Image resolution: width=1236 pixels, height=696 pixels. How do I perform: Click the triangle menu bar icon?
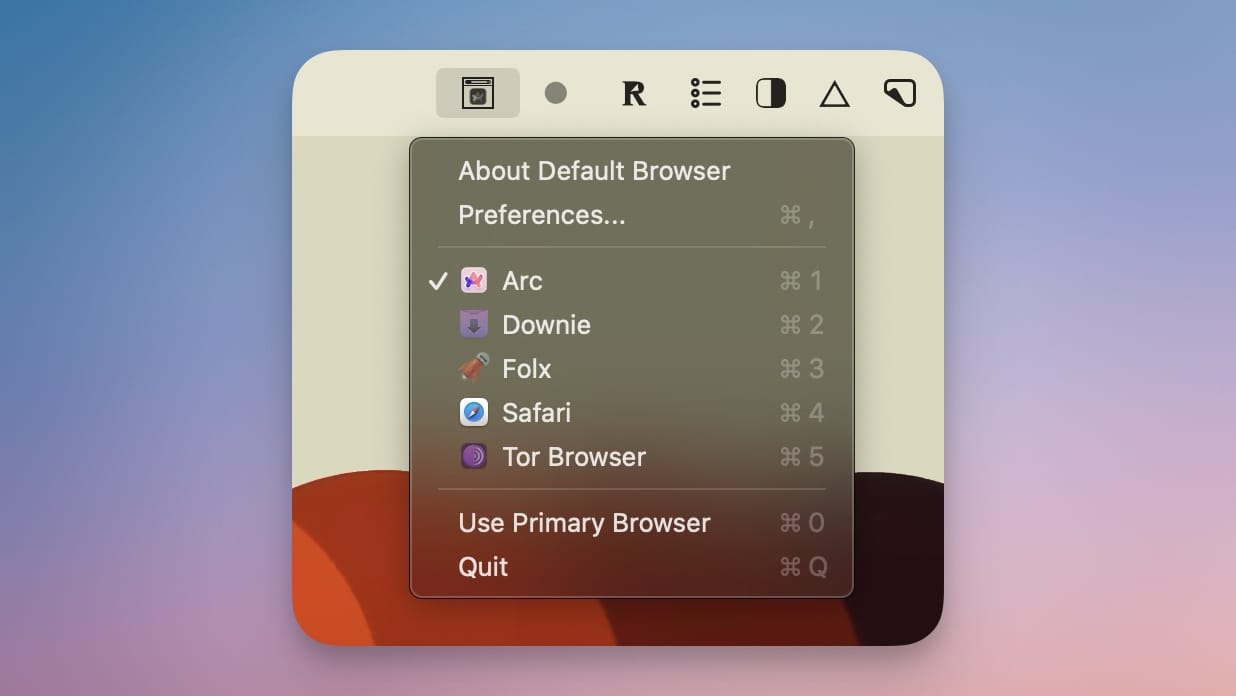click(834, 92)
